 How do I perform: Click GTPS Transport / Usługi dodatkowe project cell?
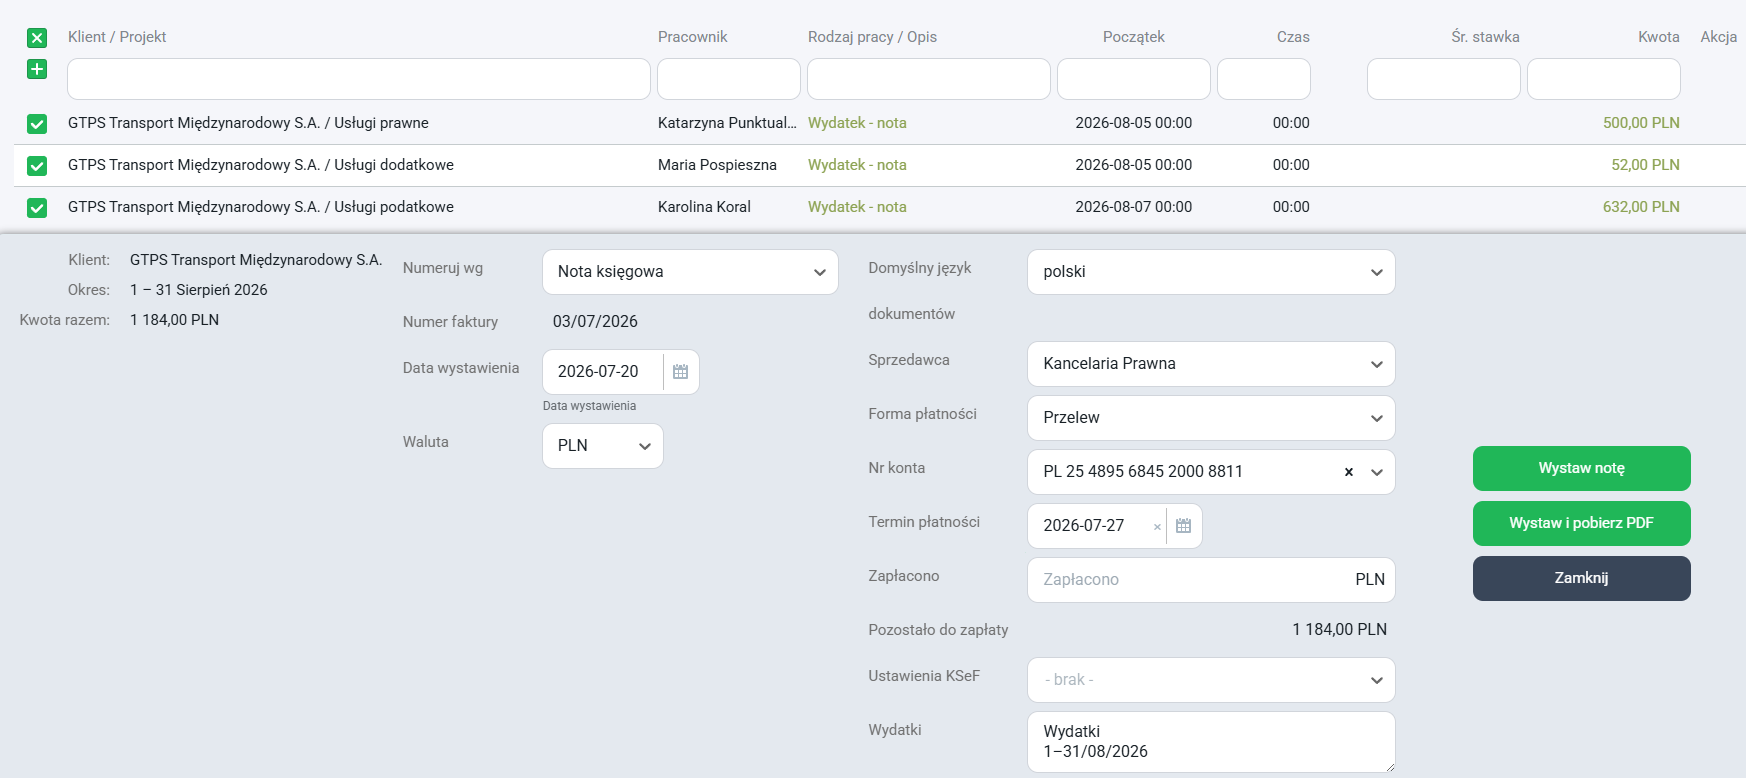(261, 165)
